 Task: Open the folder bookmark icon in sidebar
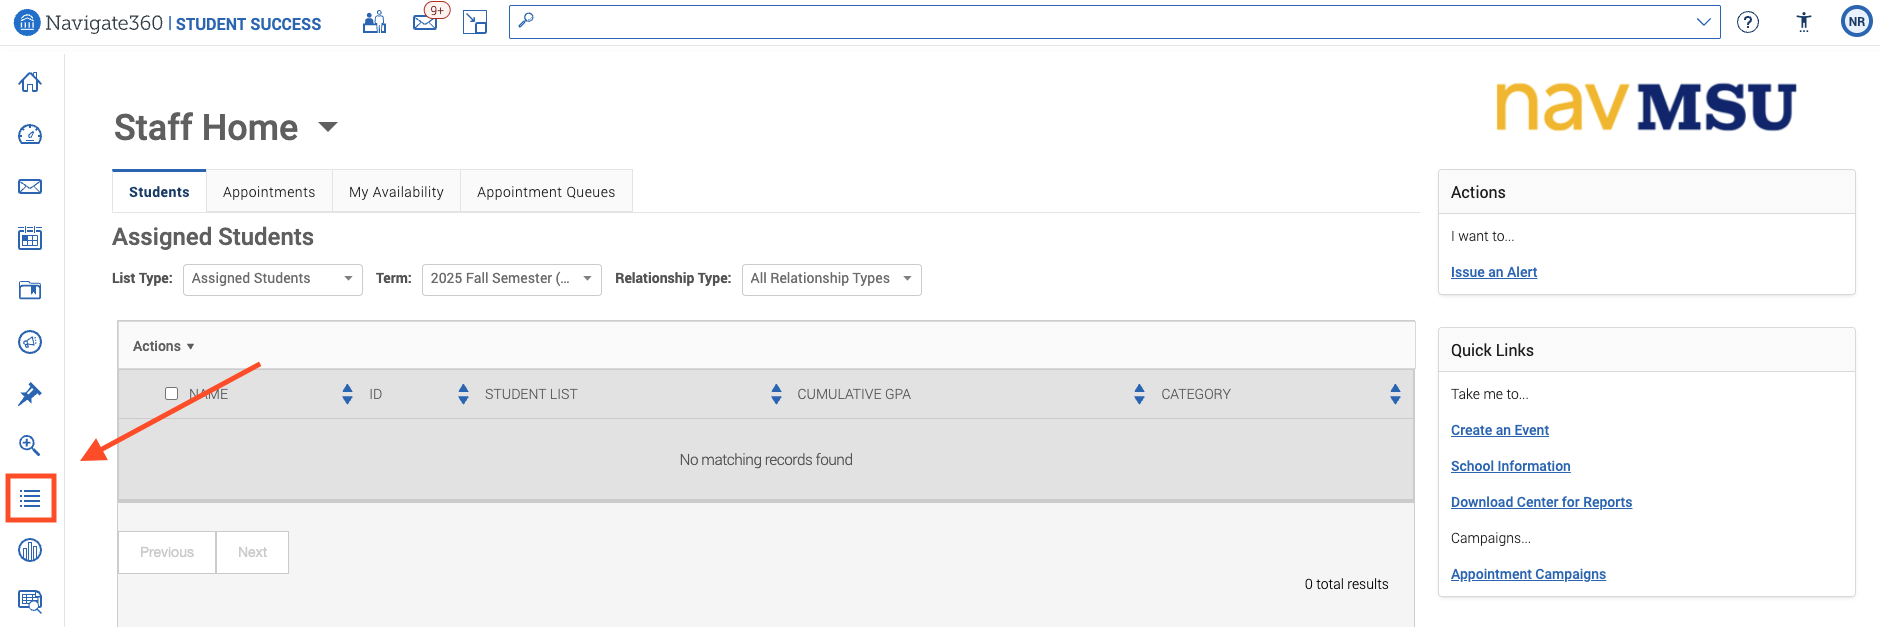(30, 290)
